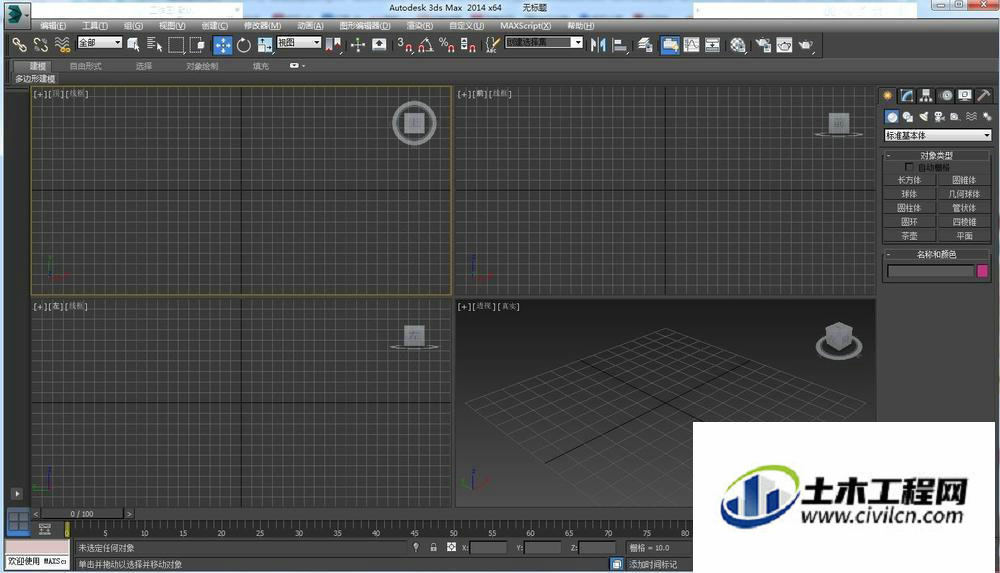This screenshot has width=1000, height=573.
Task: Open the Material Editor icon
Action: point(738,45)
